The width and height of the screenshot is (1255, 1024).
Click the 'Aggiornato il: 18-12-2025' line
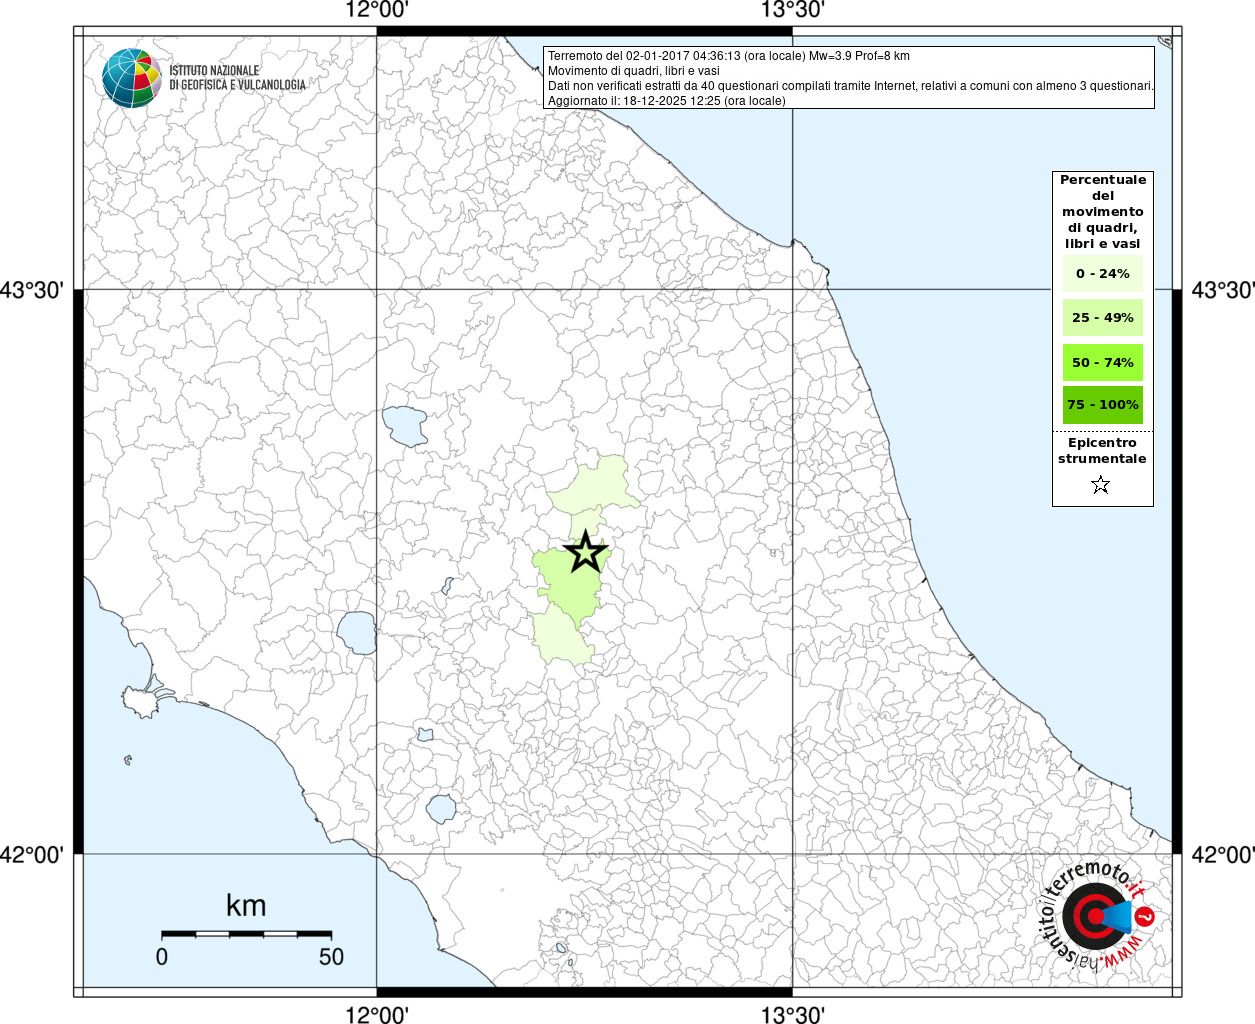[x=667, y=101]
